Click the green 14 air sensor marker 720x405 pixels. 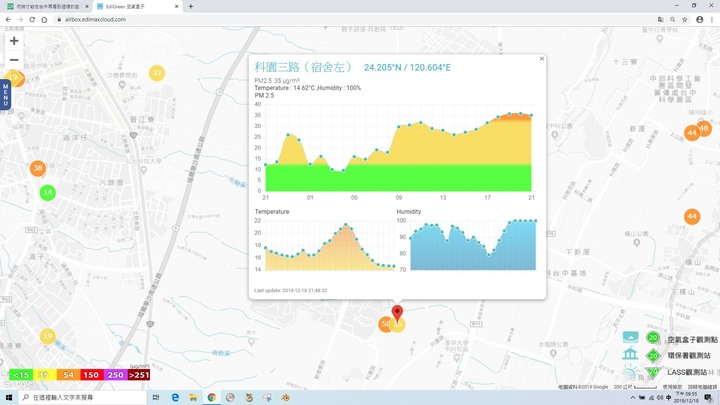tap(48, 192)
